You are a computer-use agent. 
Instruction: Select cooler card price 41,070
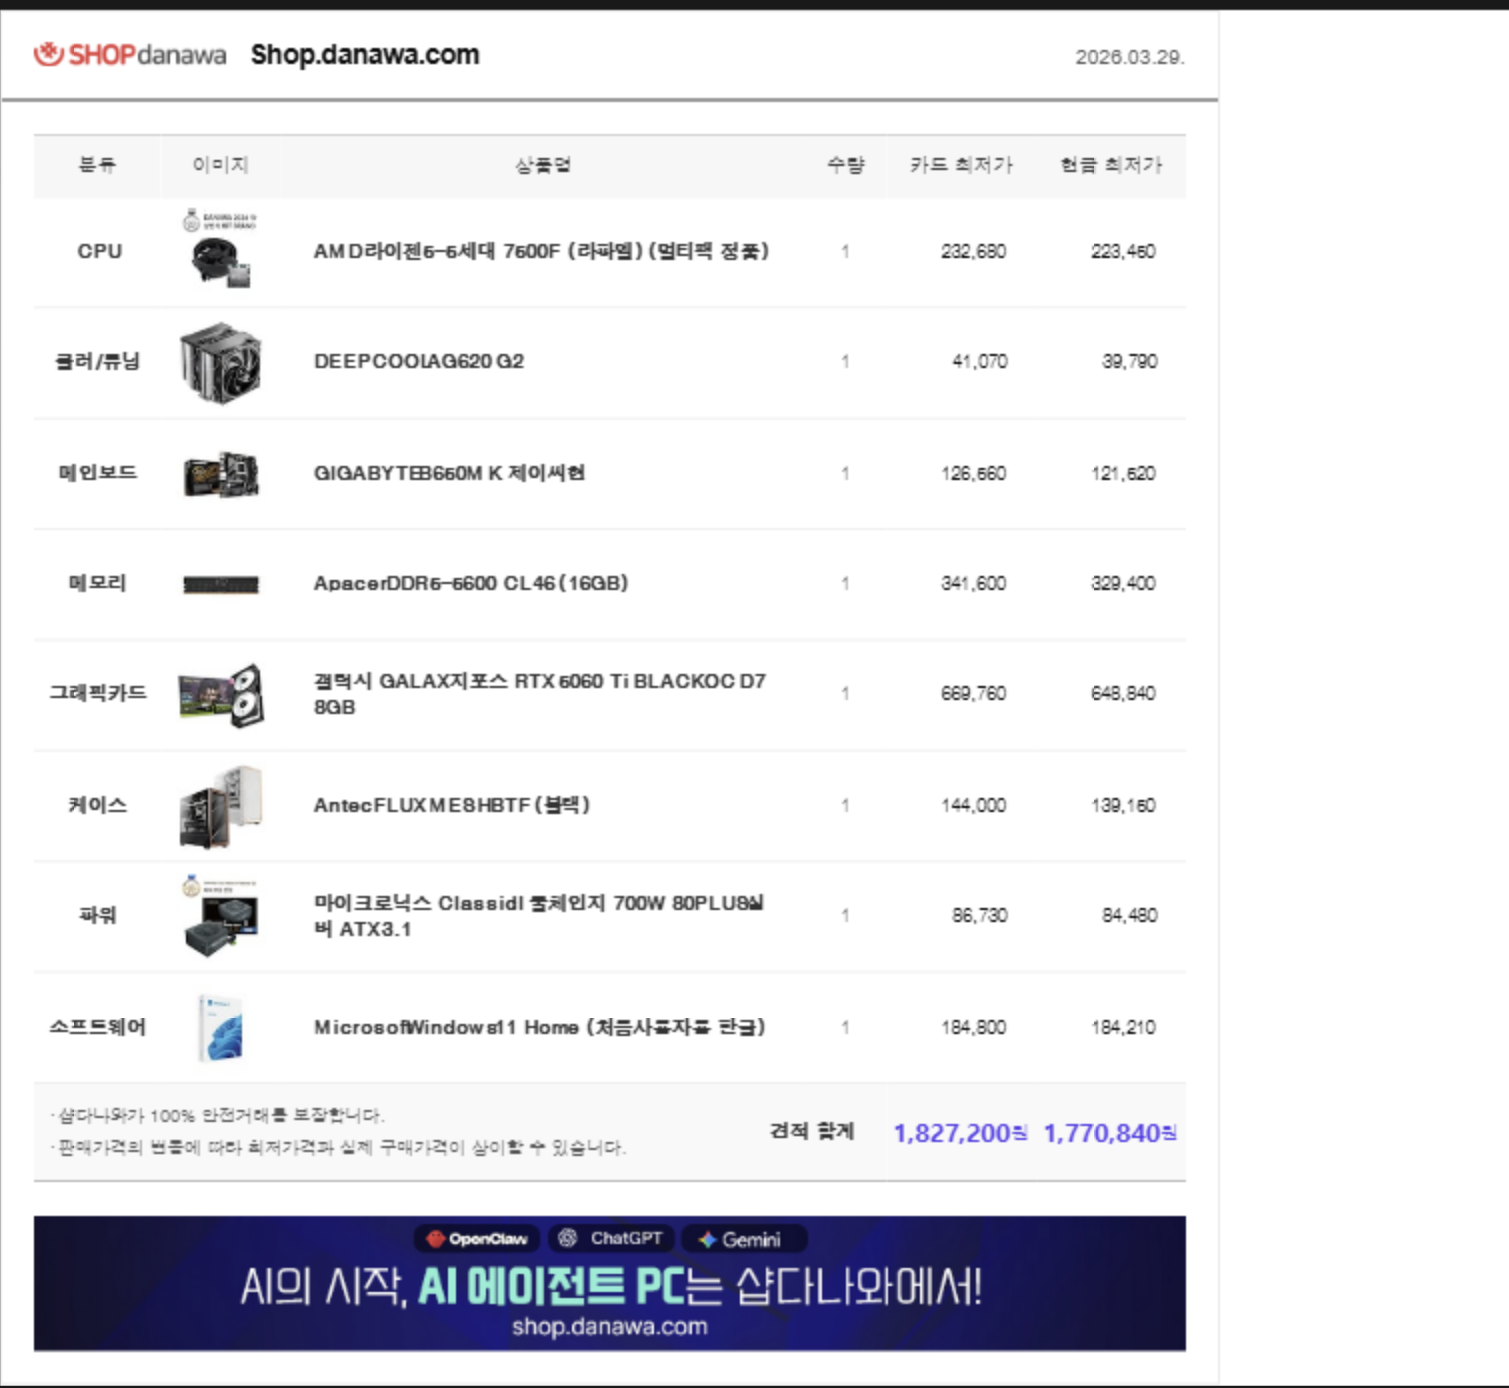[980, 361]
